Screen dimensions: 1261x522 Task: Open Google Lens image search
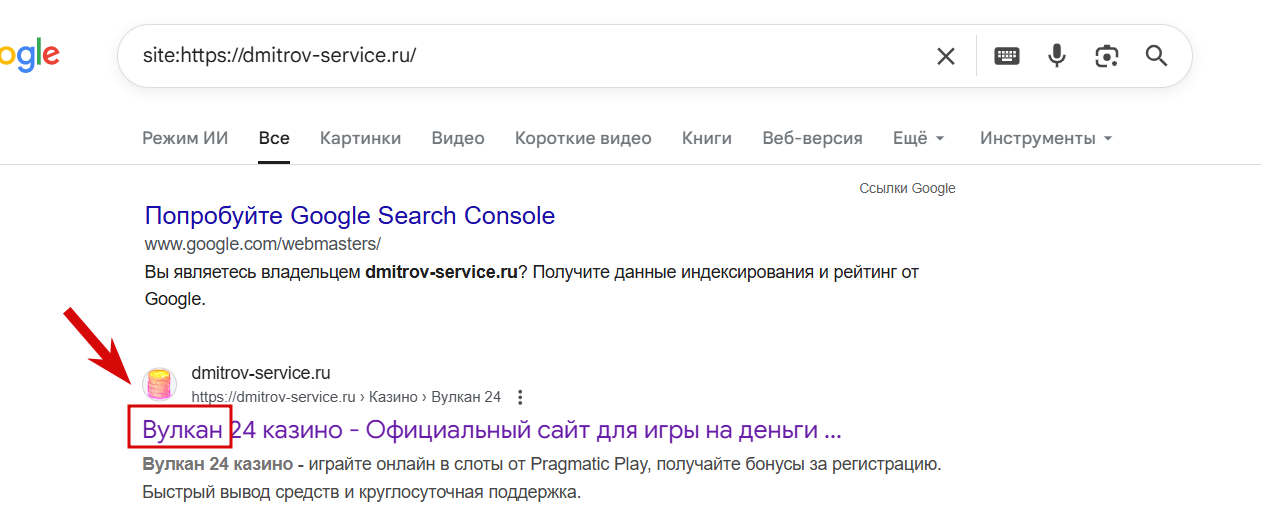click(x=1107, y=56)
